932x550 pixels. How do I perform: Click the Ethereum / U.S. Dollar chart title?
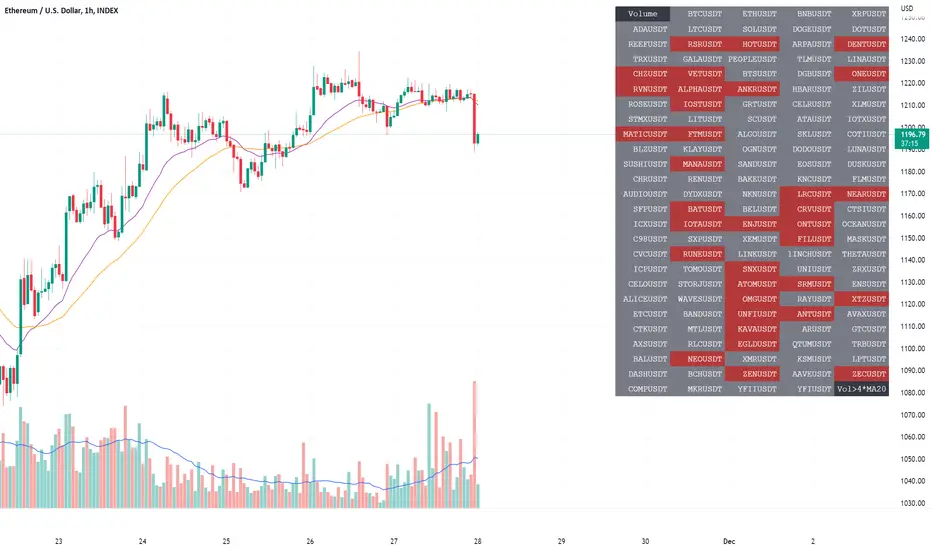(x=61, y=10)
